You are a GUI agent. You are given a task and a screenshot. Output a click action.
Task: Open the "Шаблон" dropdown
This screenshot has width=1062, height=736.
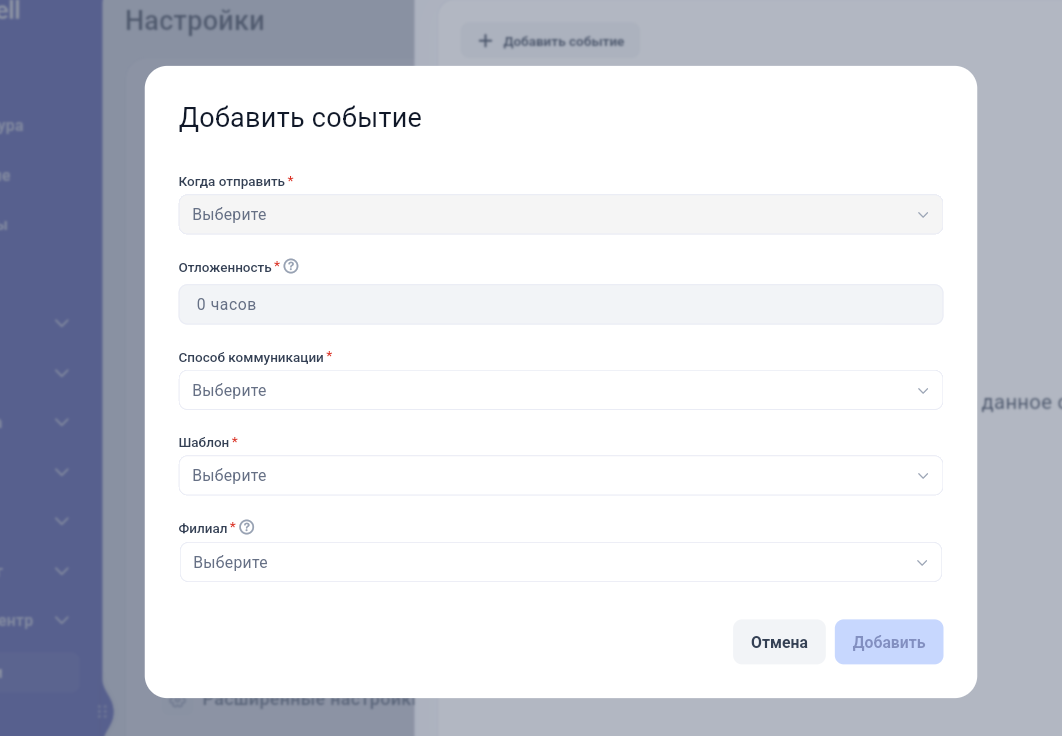560,475
